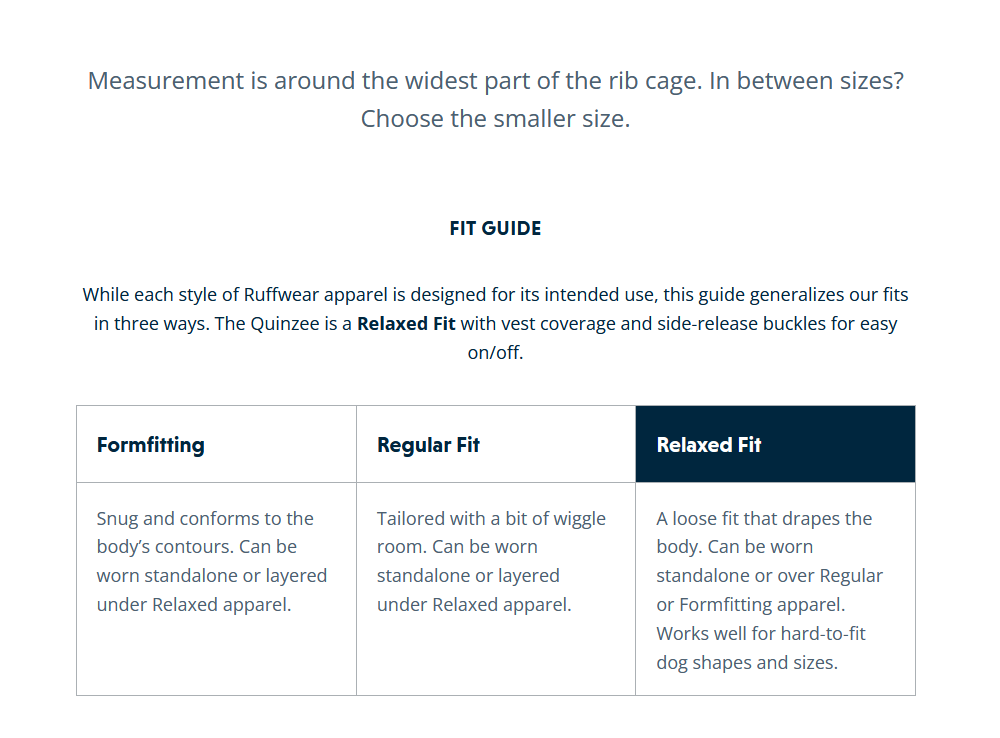Viewport: 1000px width, 738px height.
Task: Click 'dog shapes and sizes.' text
Action: [x=746, y=662]
